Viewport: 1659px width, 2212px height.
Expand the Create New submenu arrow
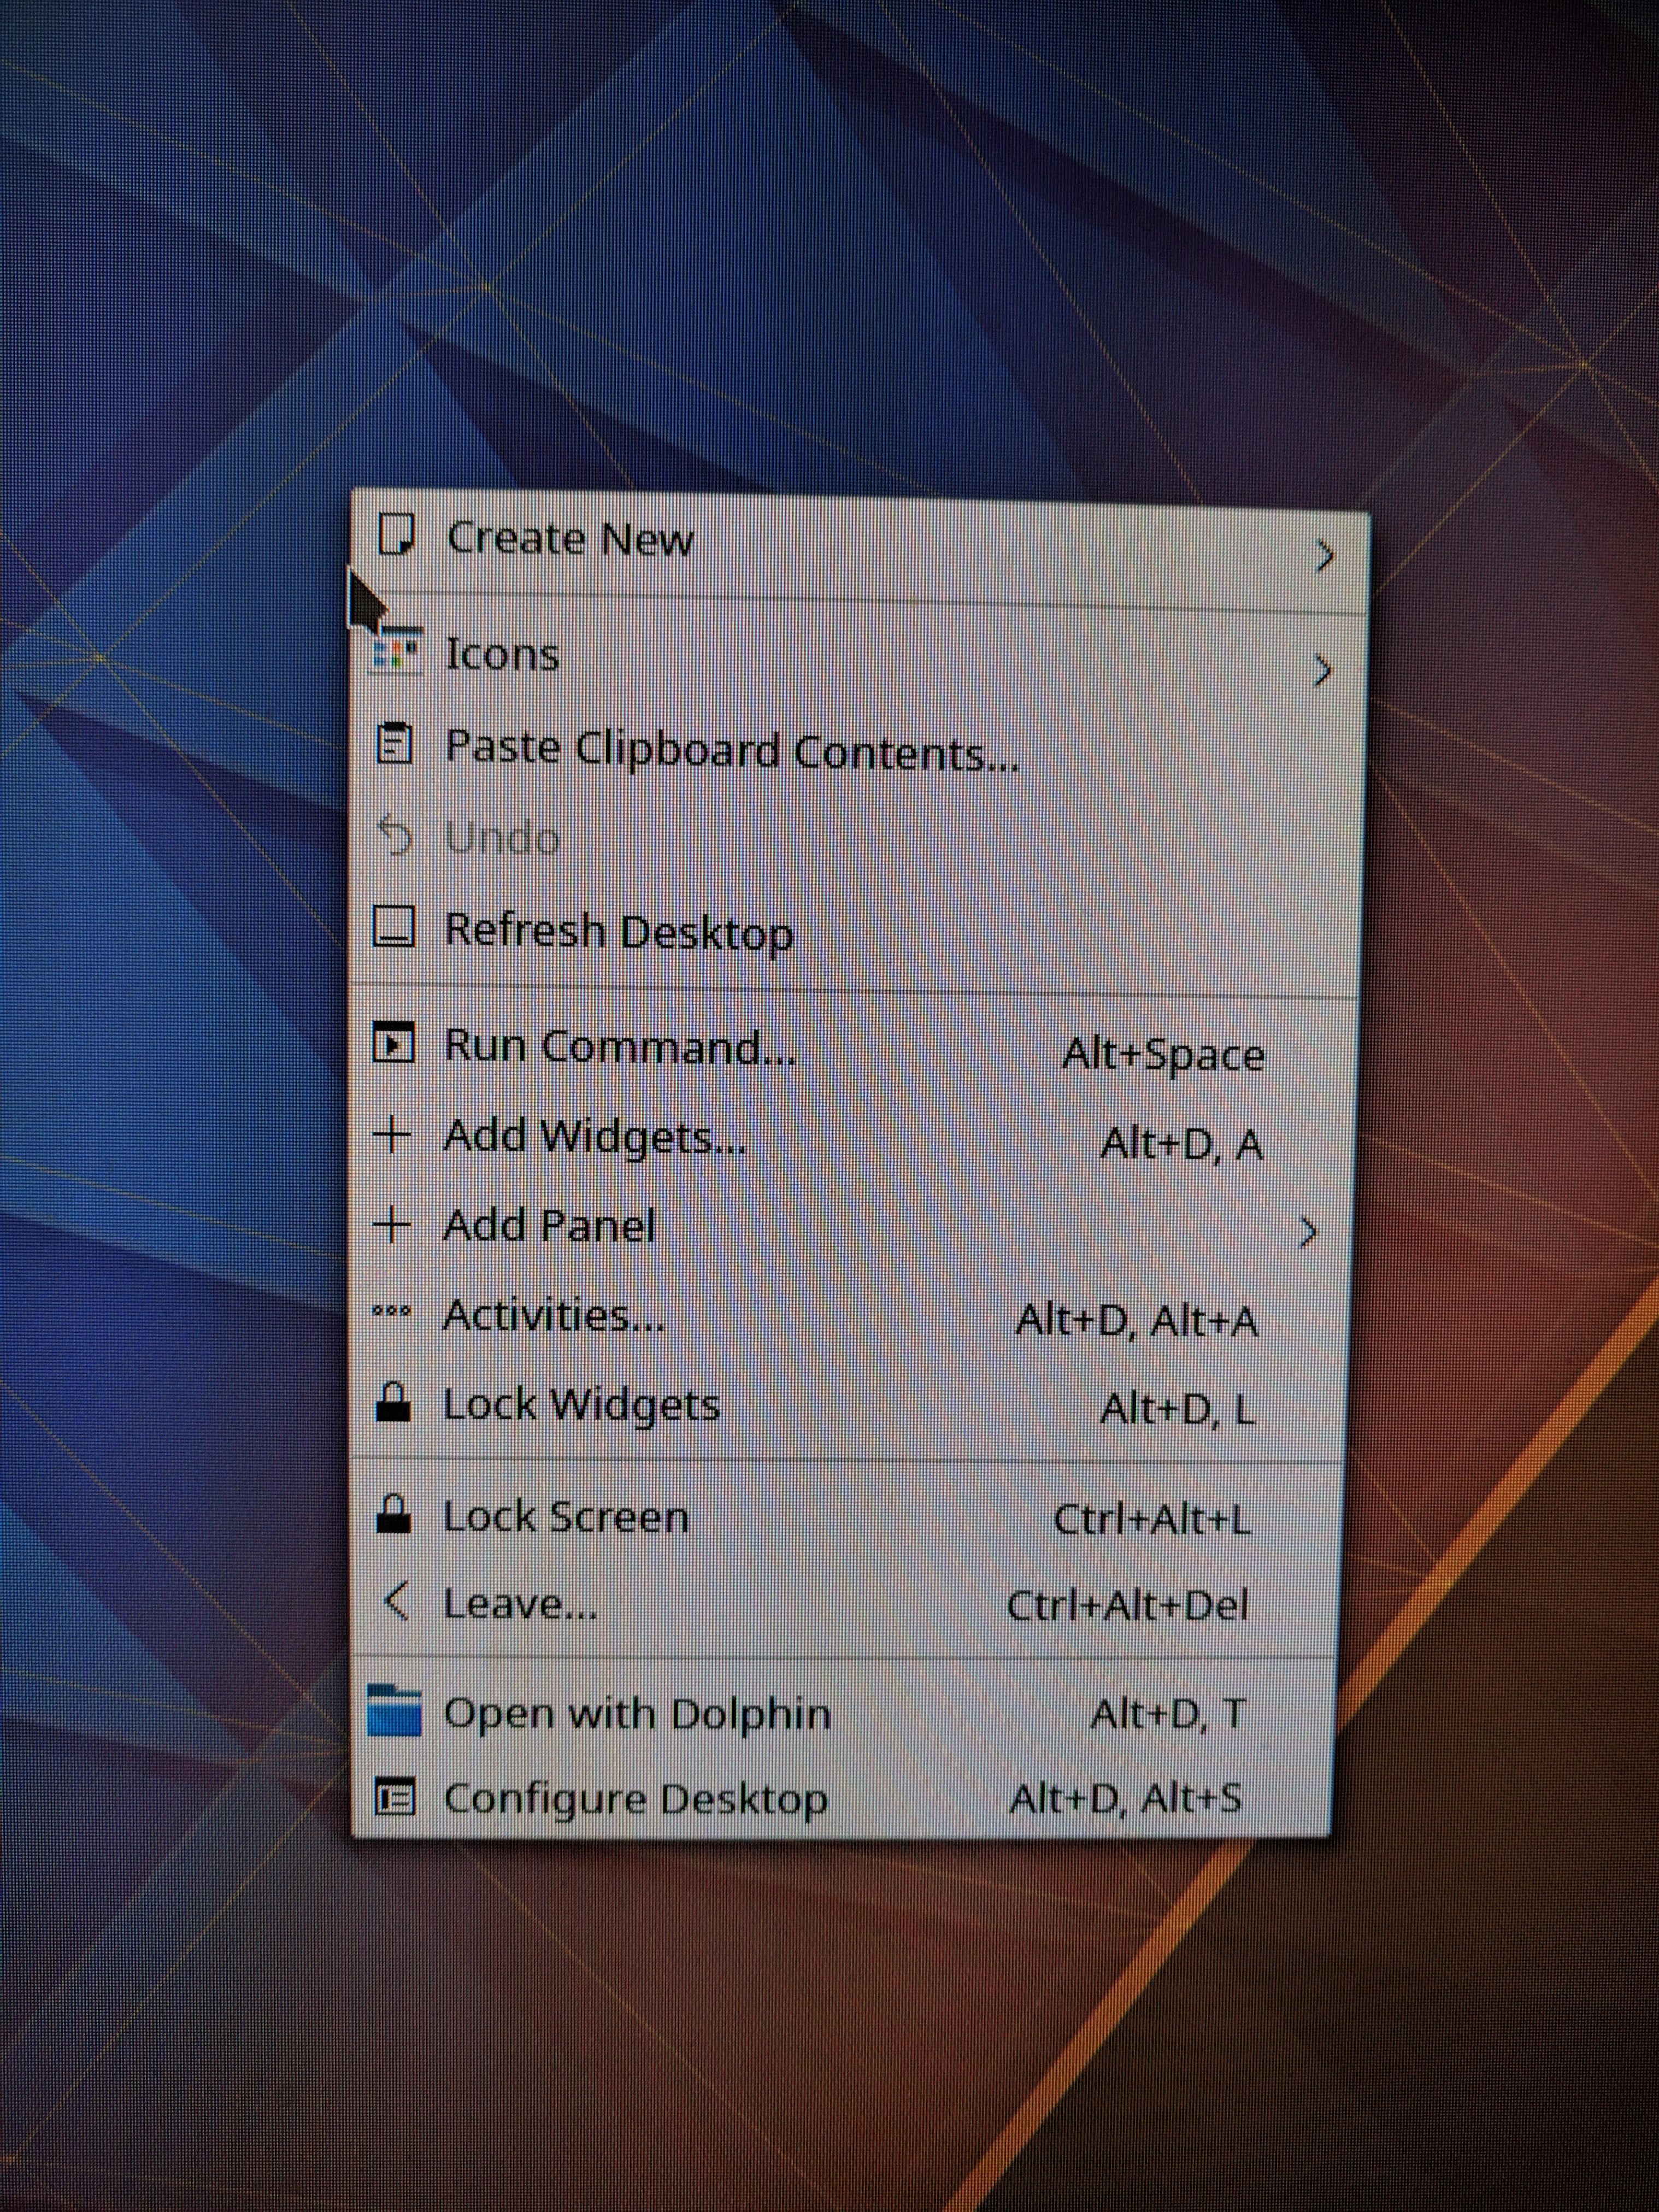pos(1325,556)
